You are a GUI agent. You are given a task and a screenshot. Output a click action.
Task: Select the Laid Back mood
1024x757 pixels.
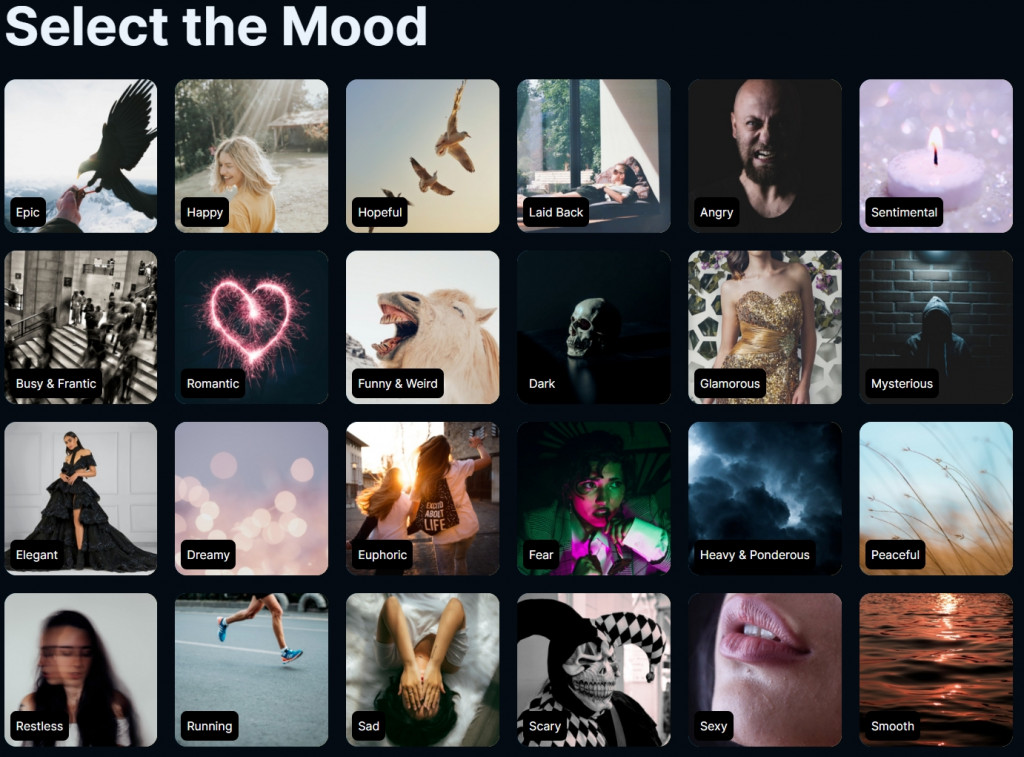(594, 156)
